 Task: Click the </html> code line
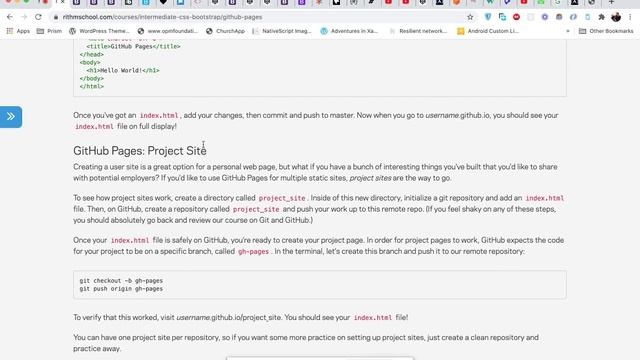click(92, 87)
